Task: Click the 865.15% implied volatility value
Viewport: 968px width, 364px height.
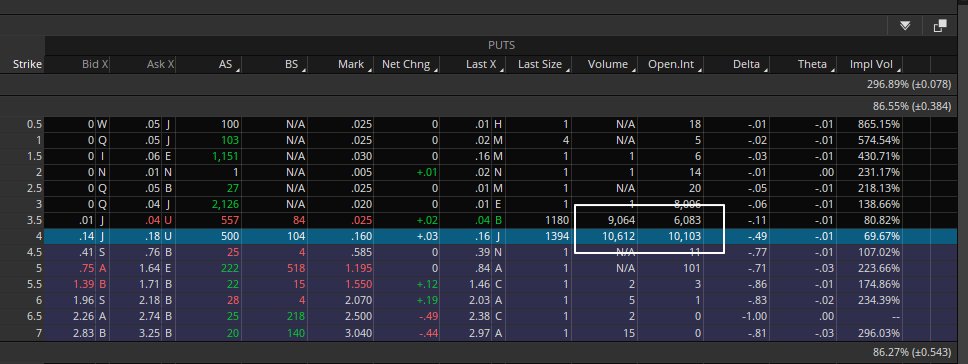Action: click(x=878, y=124)
